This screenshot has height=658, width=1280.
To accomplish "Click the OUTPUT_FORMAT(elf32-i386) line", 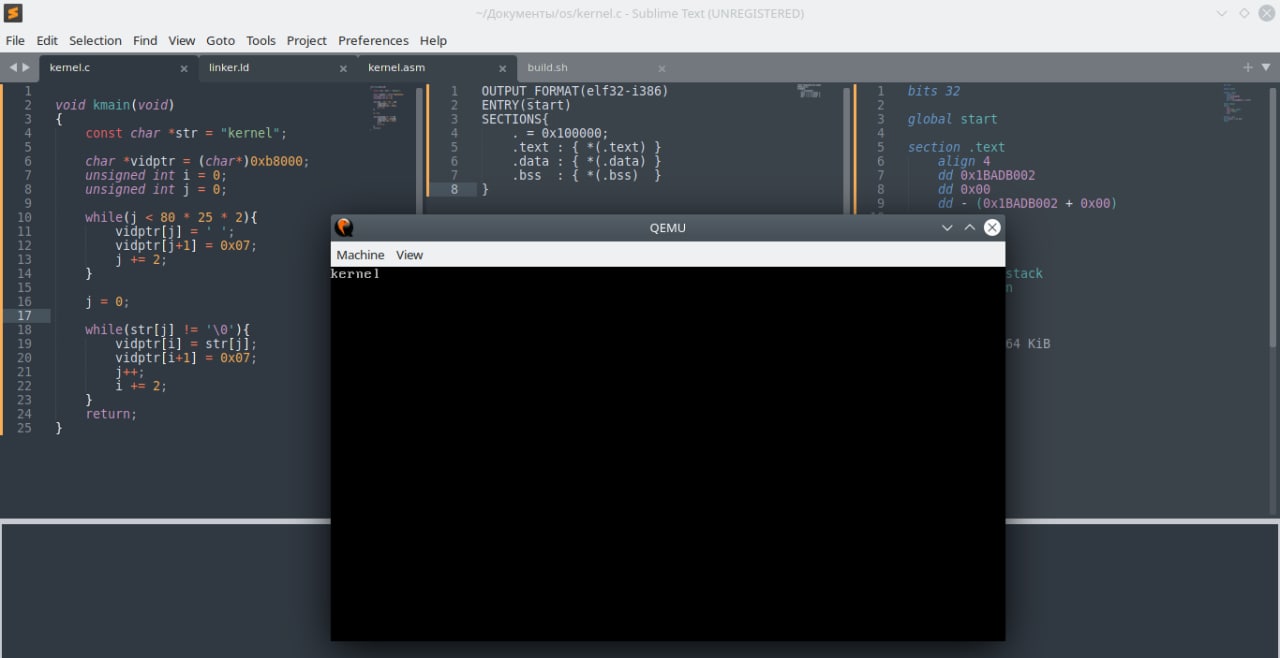I will (575, 91).
